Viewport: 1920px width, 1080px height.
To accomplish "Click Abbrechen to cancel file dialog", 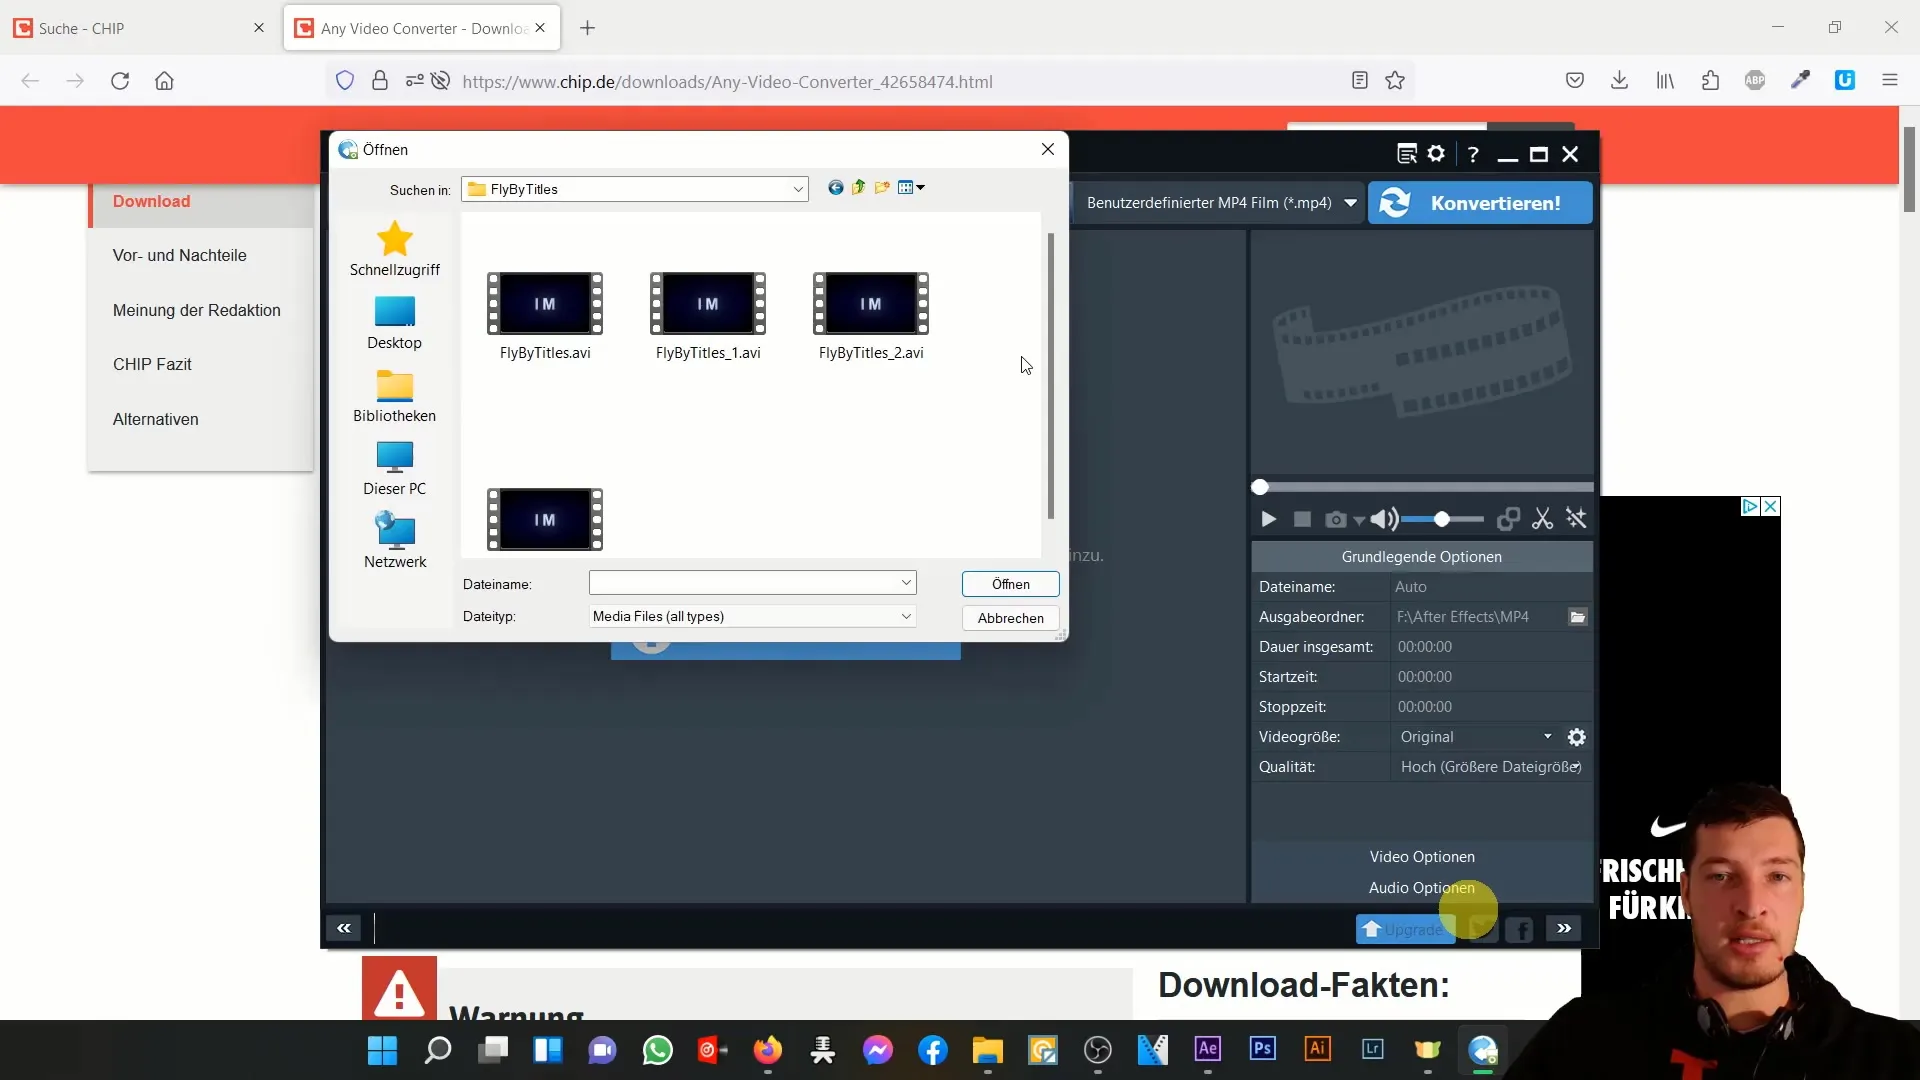I will tap(1010, 617).
